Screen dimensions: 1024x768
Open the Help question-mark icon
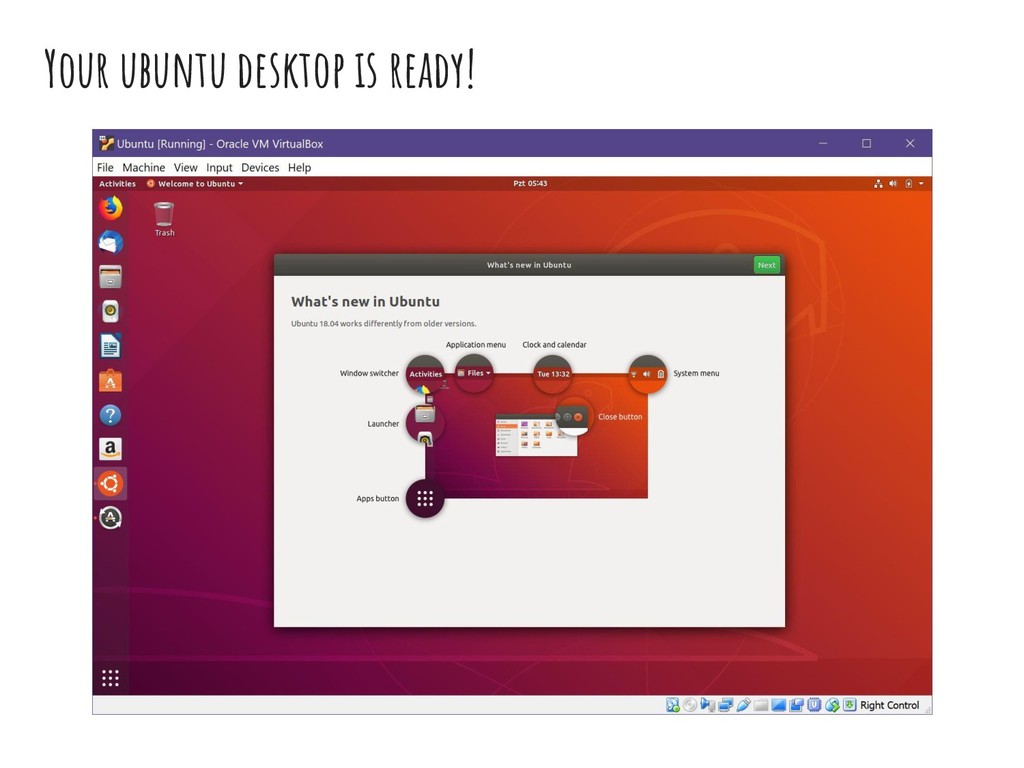click(x=110, y=415)
